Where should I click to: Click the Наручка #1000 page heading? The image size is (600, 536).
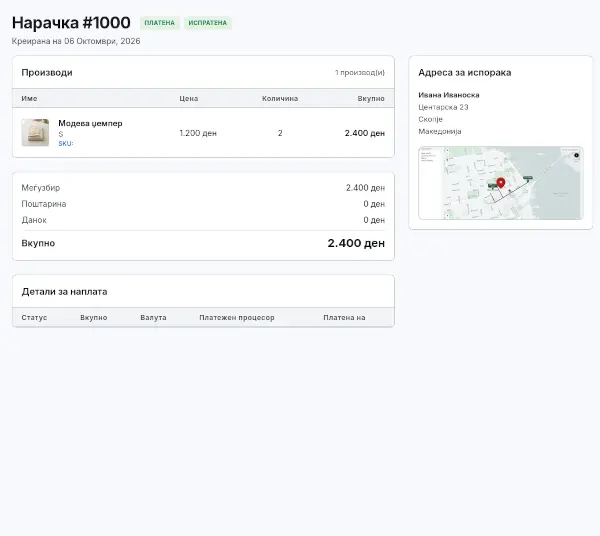71,23
